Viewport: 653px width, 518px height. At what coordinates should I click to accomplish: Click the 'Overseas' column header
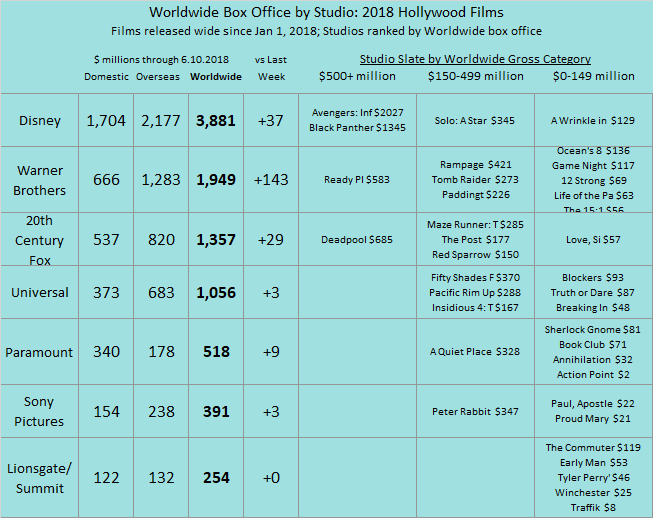coord(158,77)
